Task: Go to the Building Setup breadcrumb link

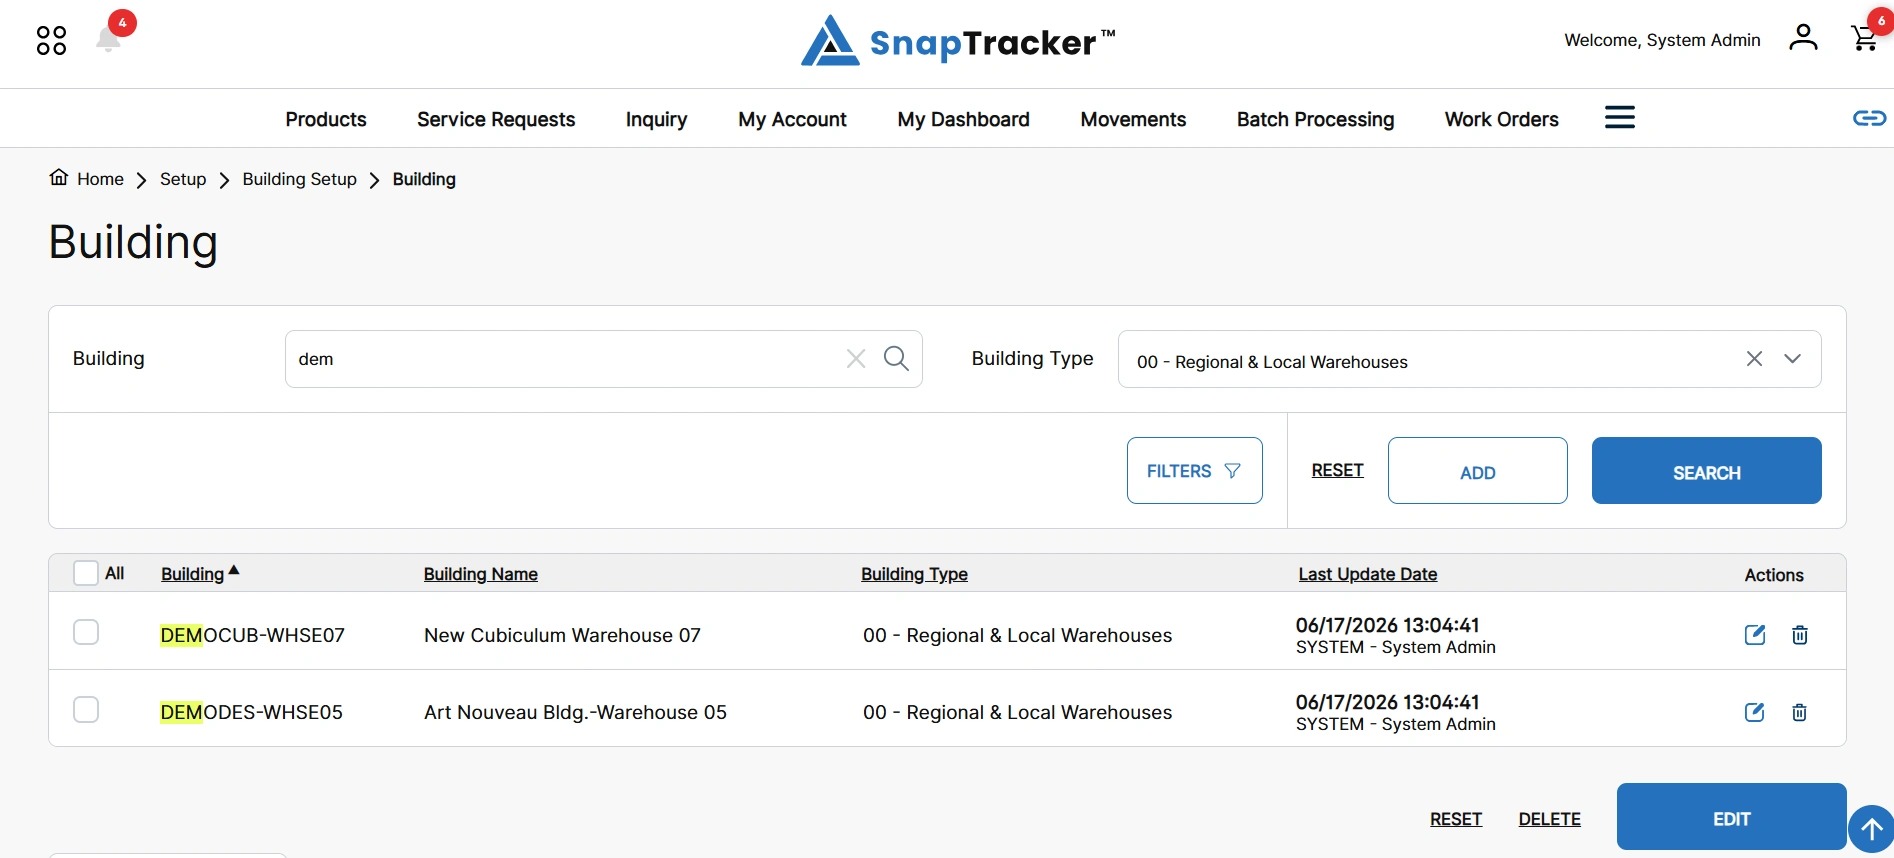Action: [299, 179]
